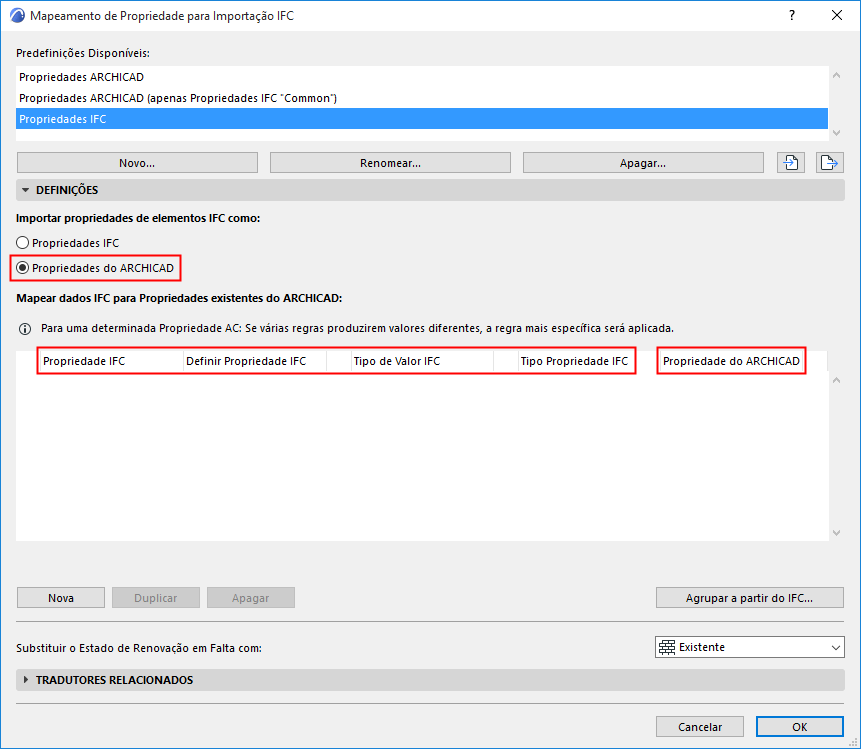
Task: Confirm with the OK button
Action: coord(800,727)
